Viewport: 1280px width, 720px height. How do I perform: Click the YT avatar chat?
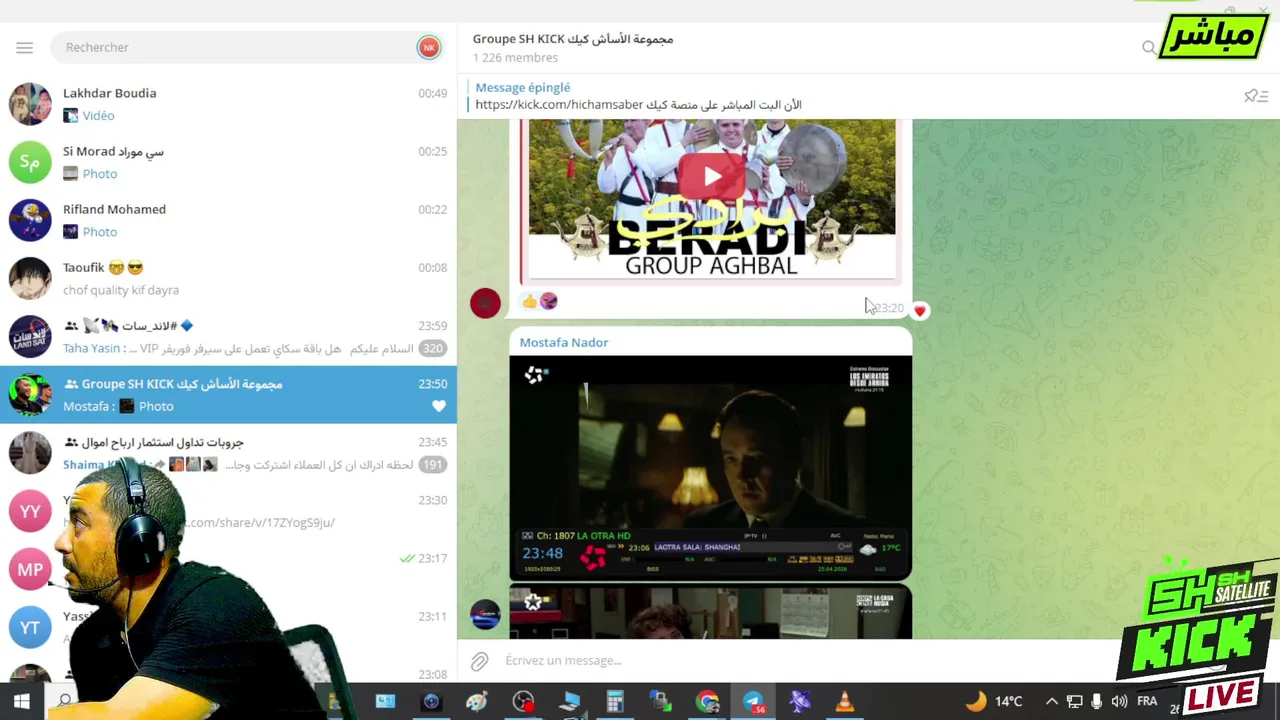(30, 627)
